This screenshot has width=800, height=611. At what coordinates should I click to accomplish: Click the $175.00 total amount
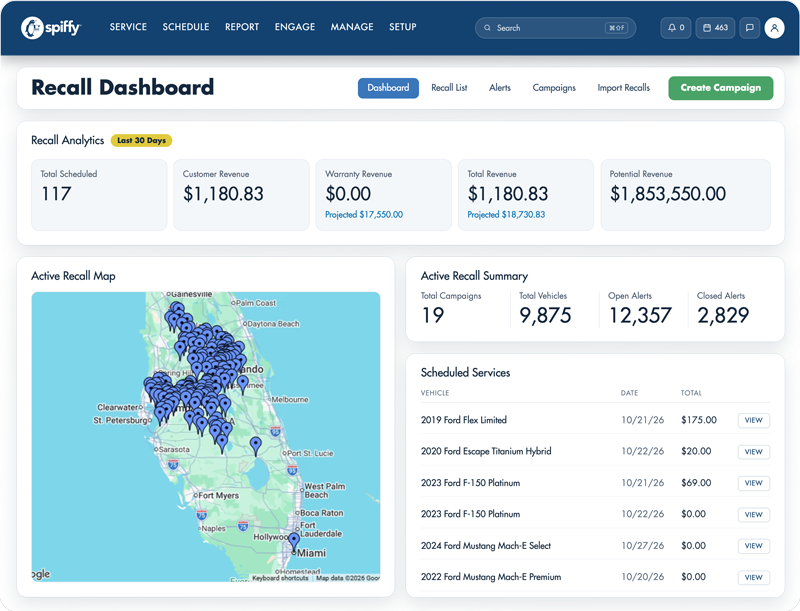tap(698, 420)
